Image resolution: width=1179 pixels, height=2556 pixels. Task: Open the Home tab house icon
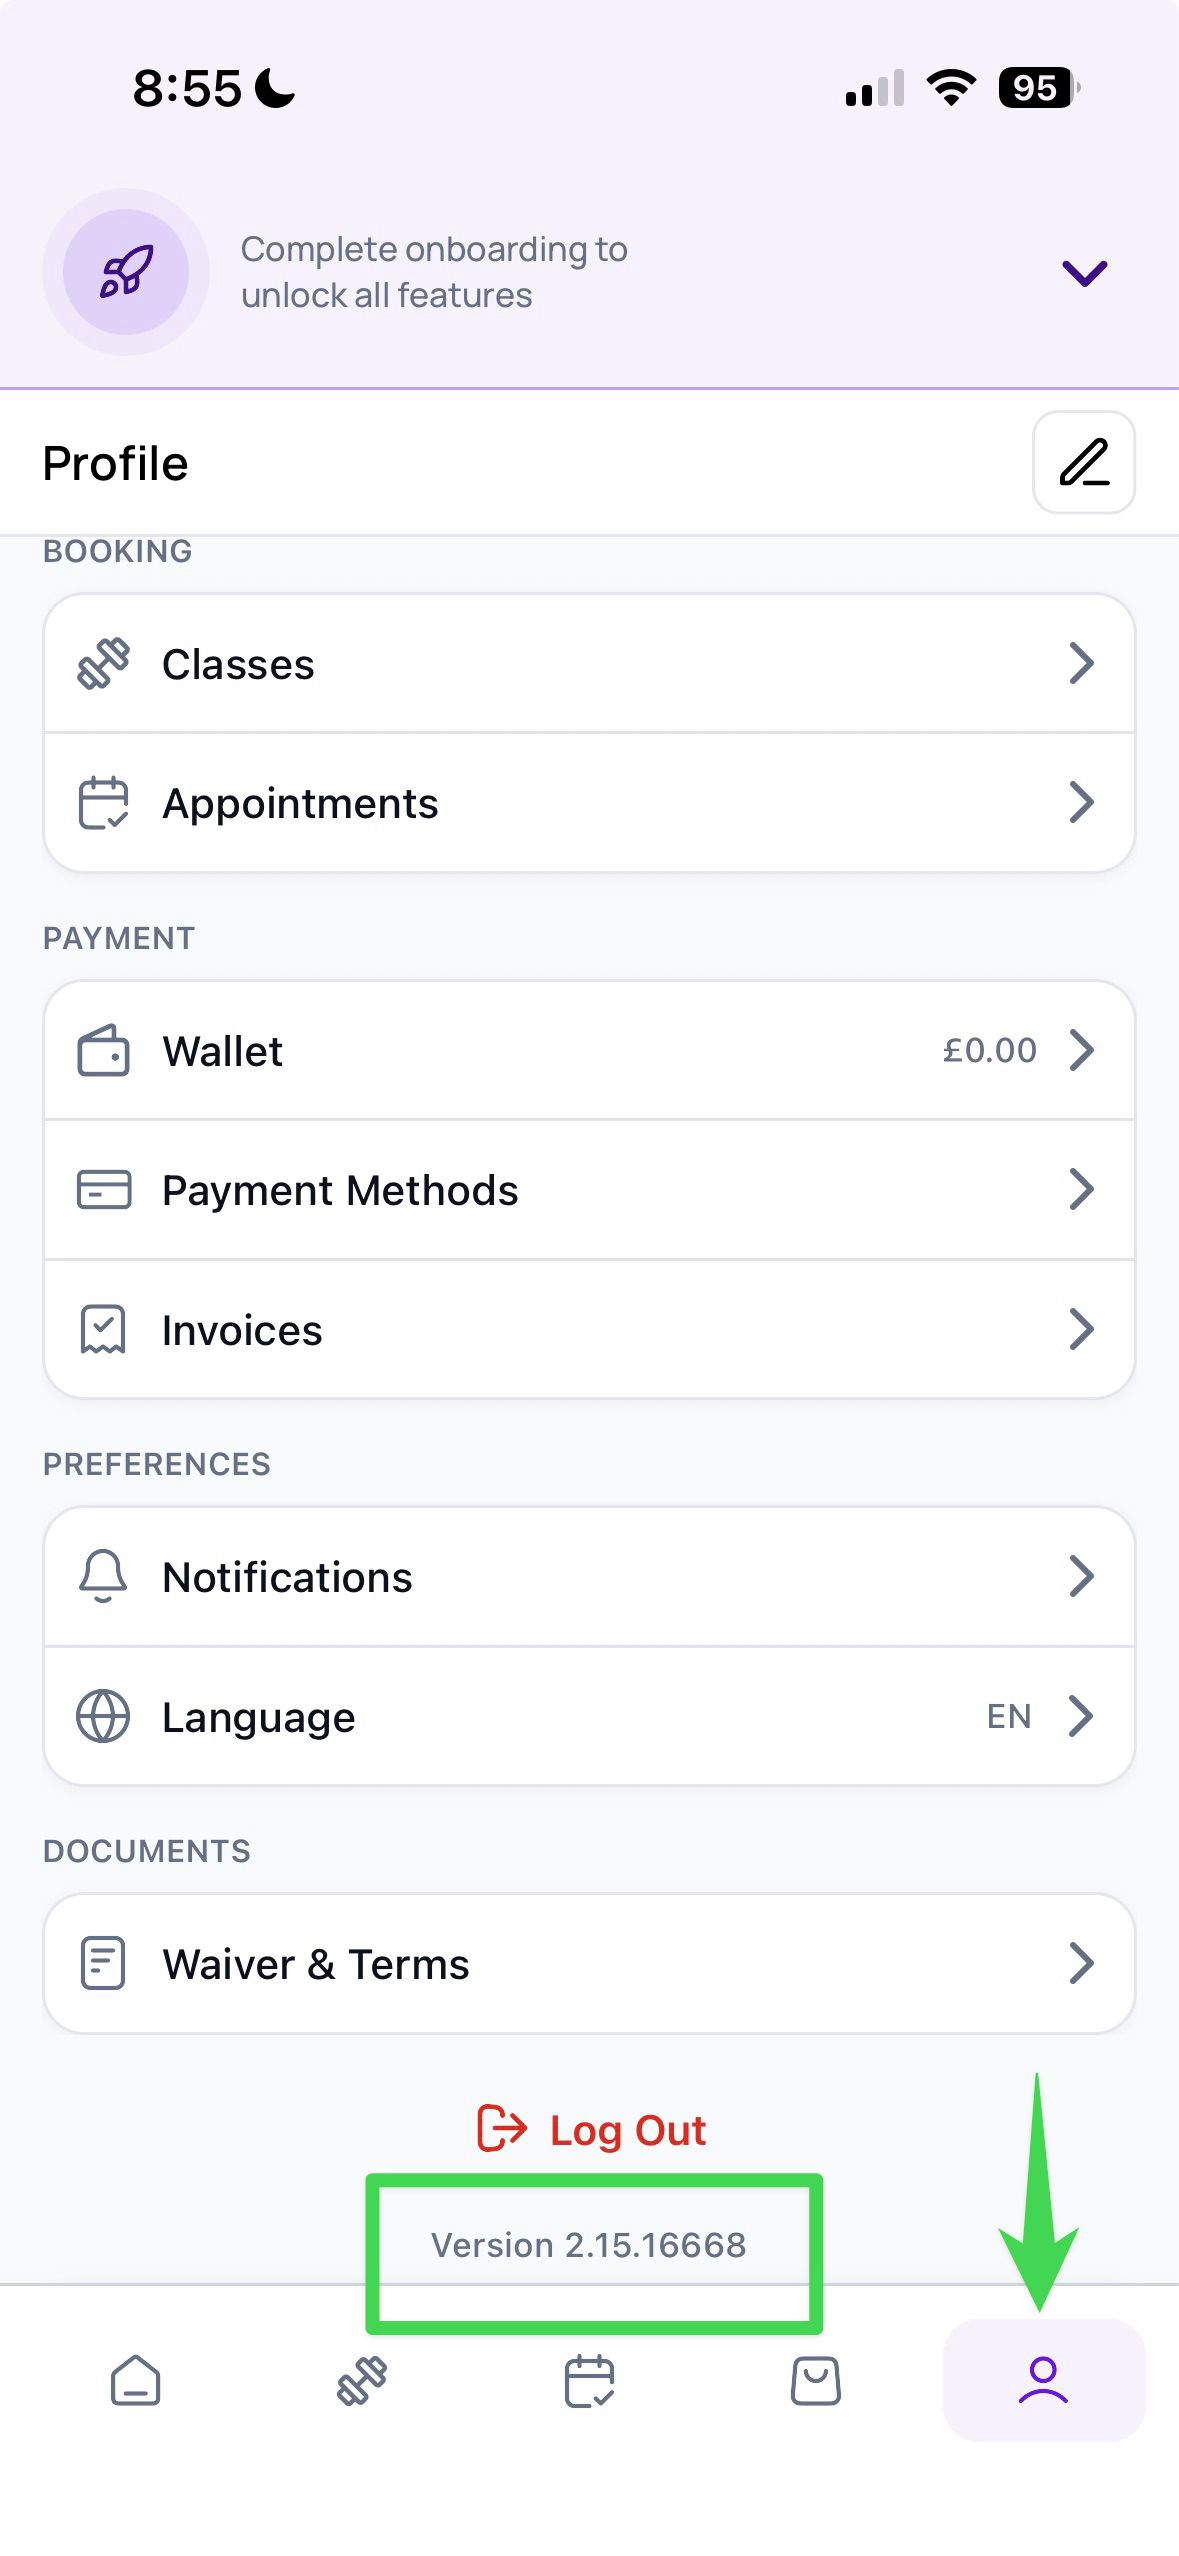[135, 2380]
